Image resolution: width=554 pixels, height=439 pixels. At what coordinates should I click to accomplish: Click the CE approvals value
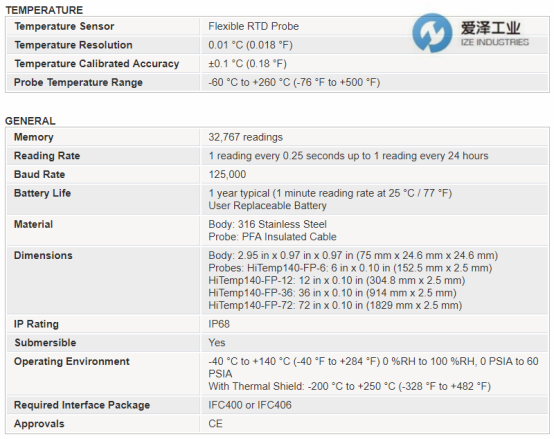[x=216, y=423]
